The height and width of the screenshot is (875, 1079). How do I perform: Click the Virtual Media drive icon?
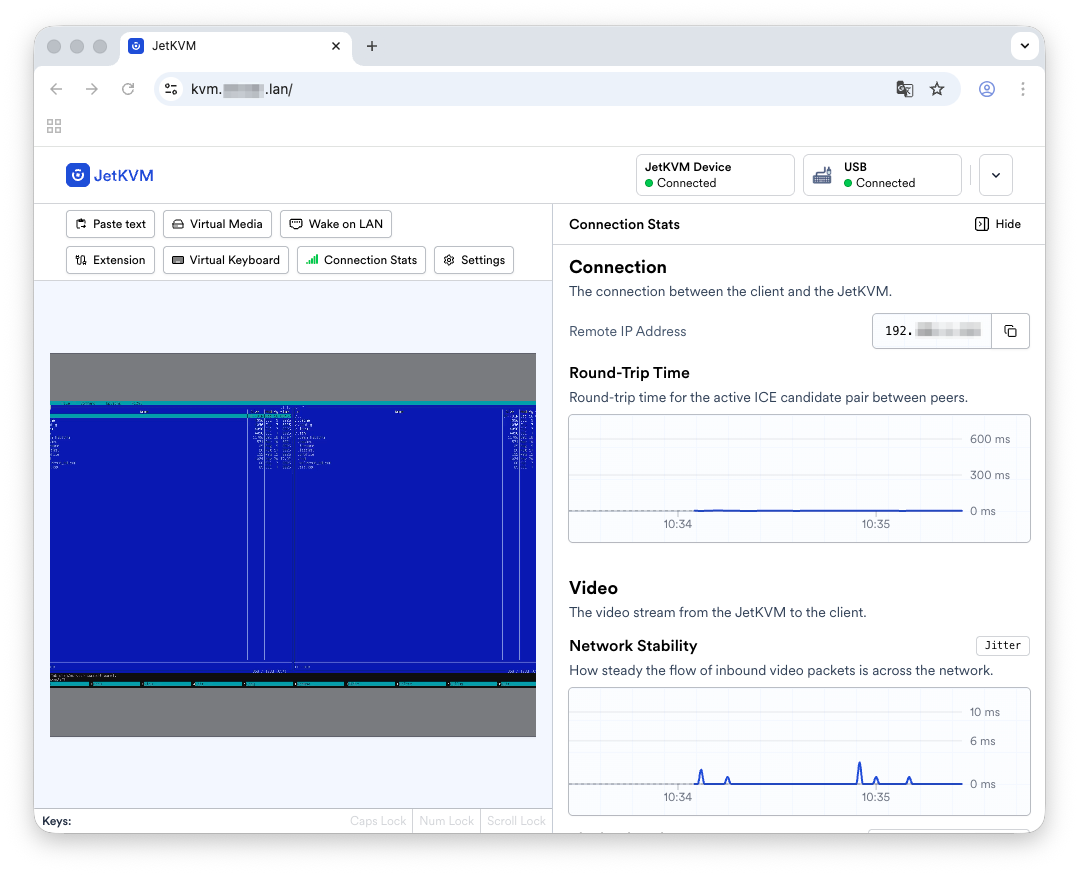pyautogui.click(x=178, y=224)
